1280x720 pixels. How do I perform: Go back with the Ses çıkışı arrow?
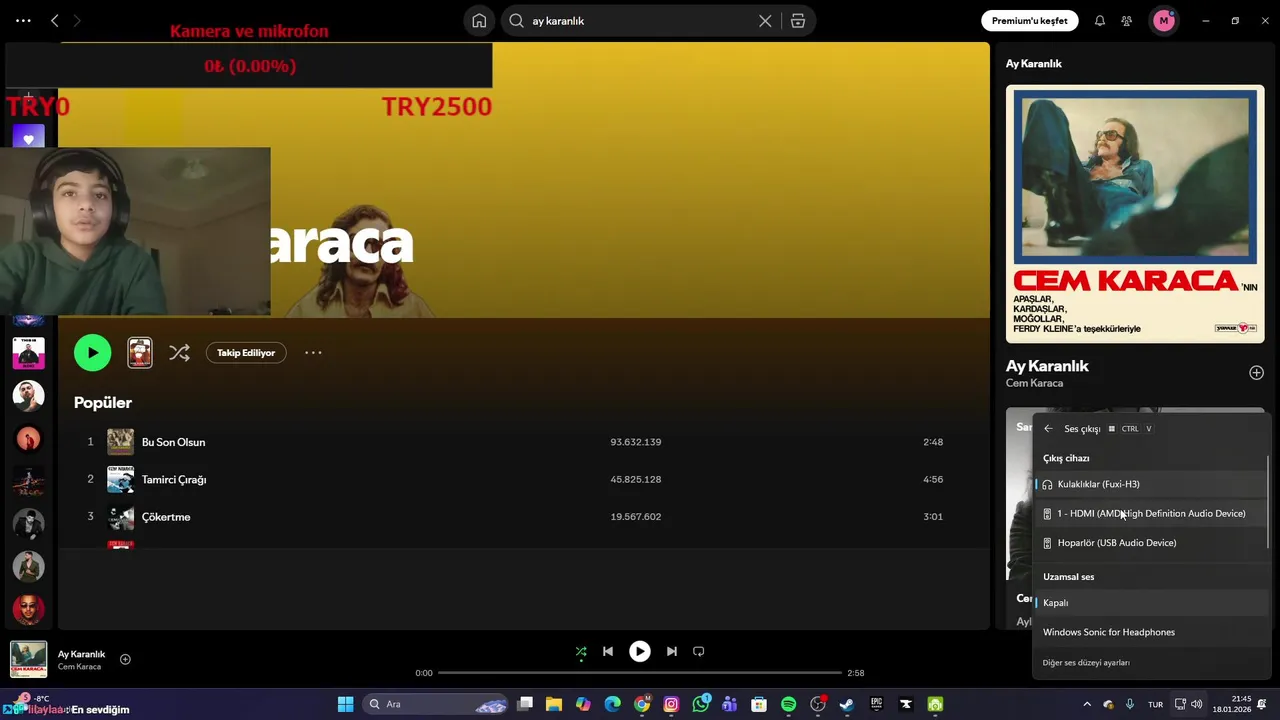point(1048,428)
